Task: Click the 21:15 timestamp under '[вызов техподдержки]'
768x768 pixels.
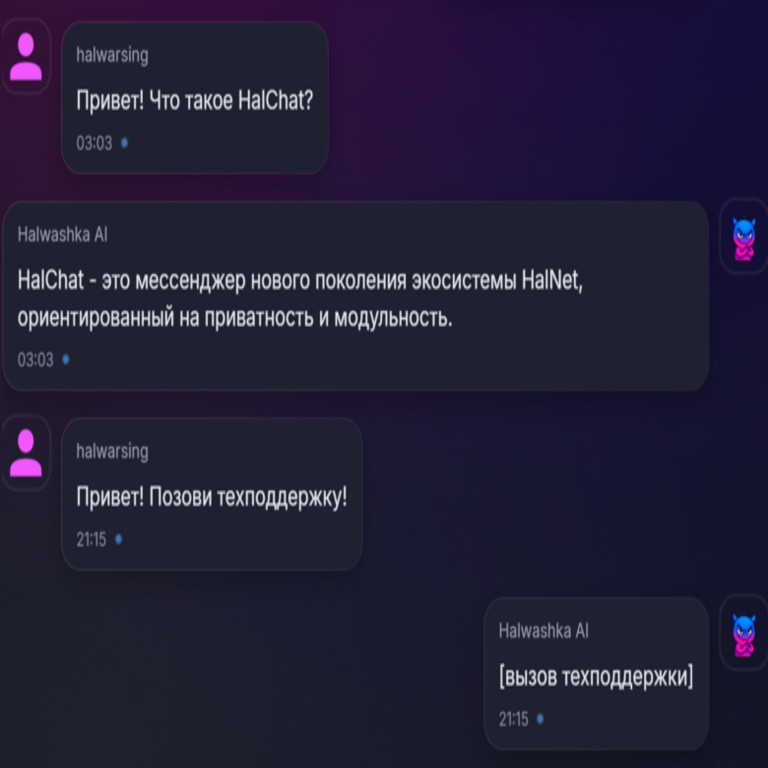Action: (513, 719)
